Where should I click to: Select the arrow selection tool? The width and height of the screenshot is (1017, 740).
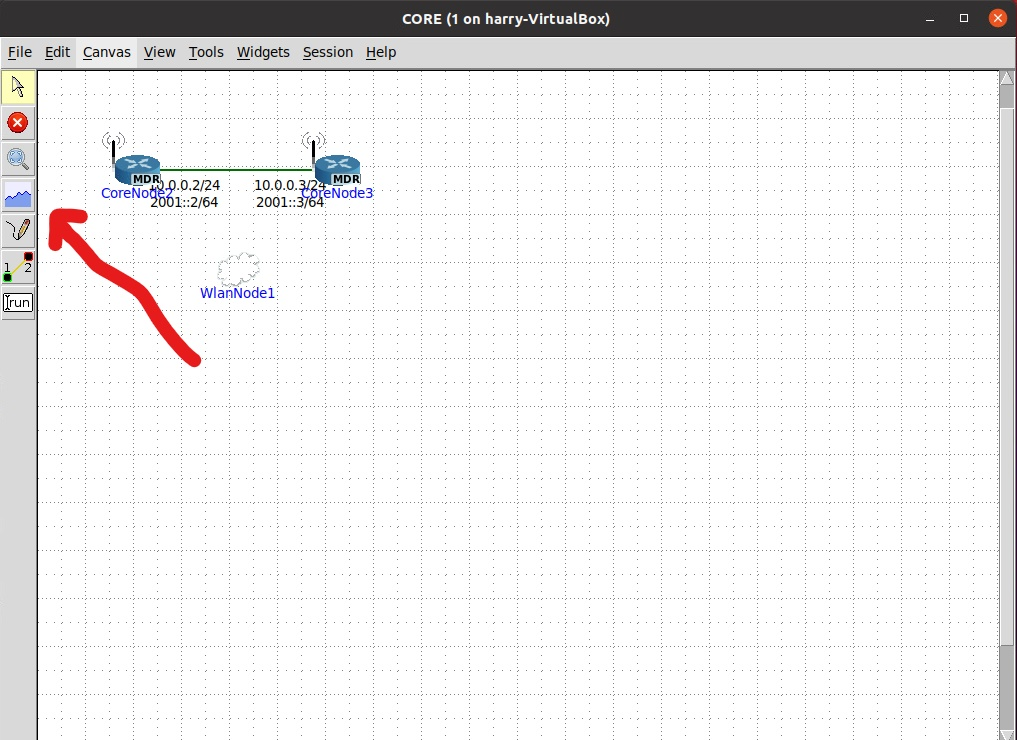point(17,86)
